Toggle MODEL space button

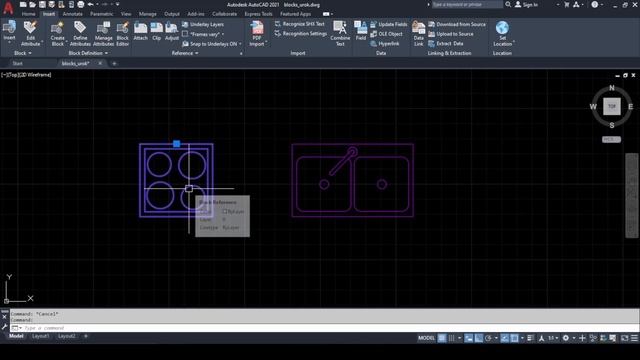(426, 338)
